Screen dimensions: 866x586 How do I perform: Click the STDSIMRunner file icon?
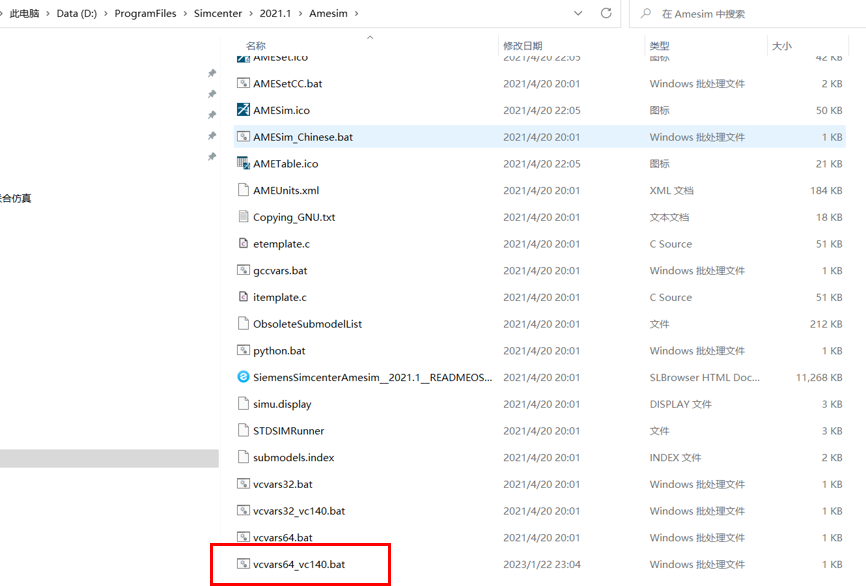243,430
